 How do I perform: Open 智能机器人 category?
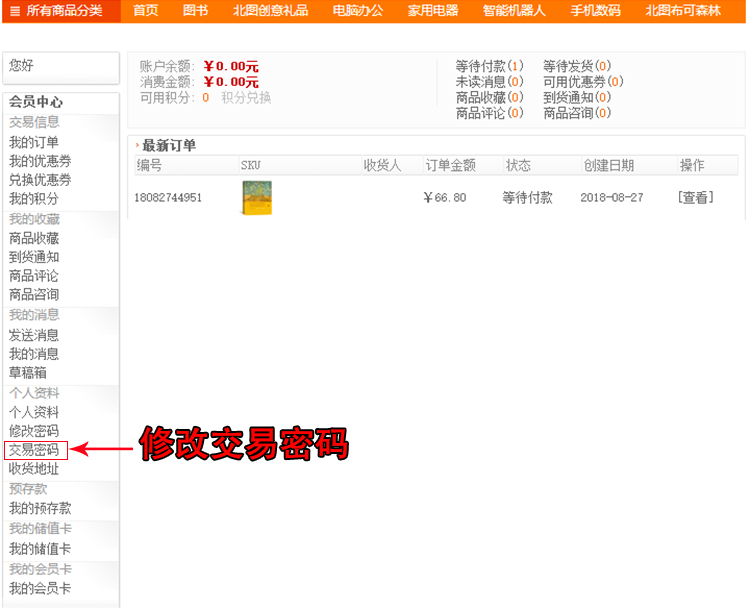(x=514, y=11)
